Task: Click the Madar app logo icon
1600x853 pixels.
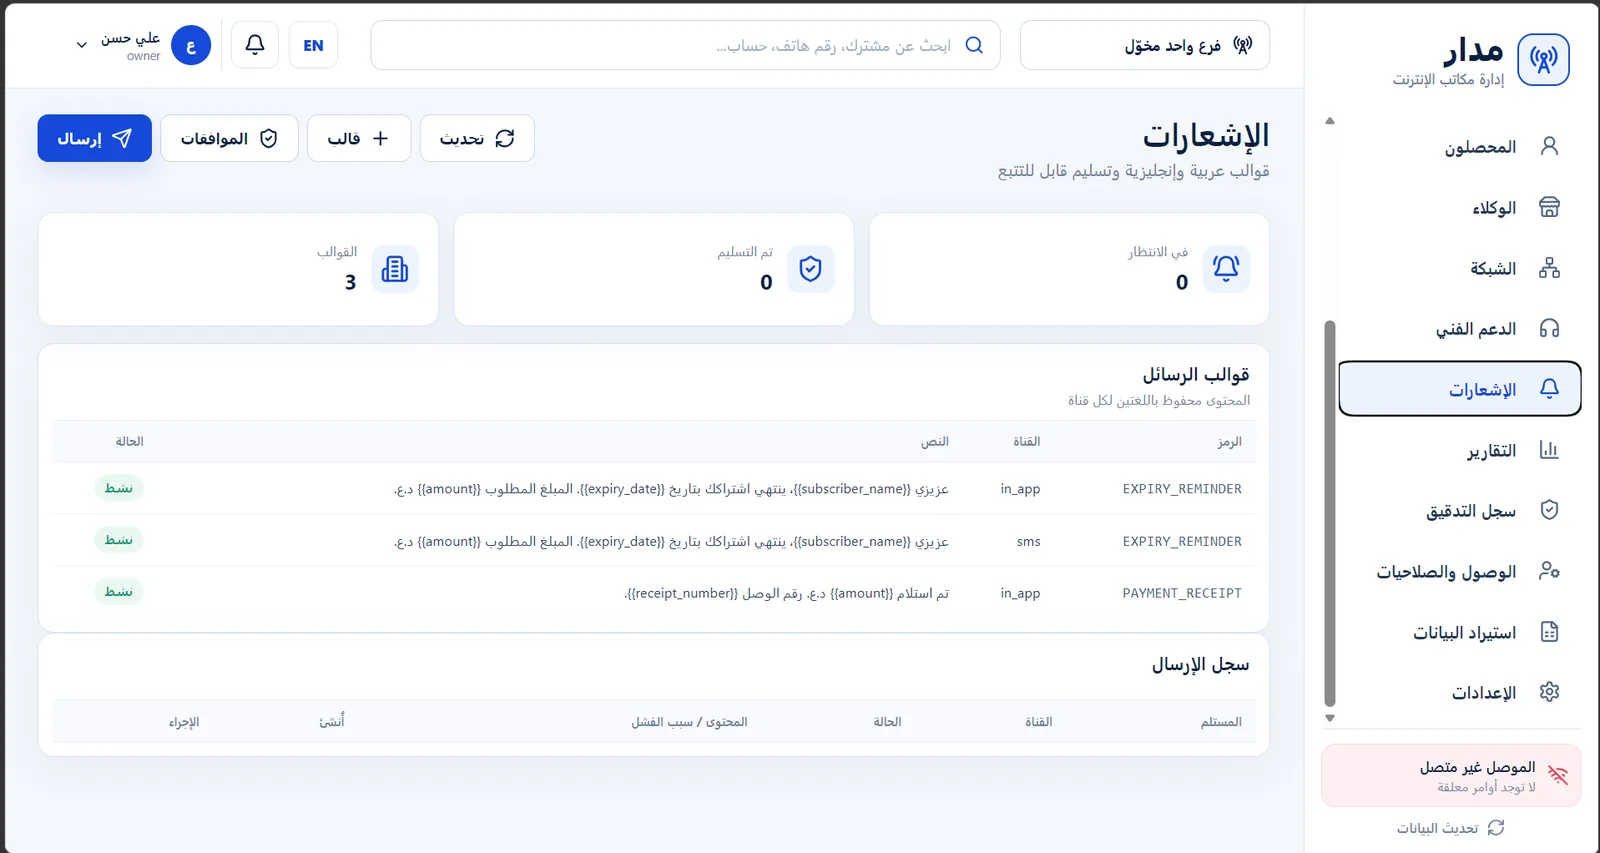Action: pyautogui.click(x=1543, y=60)
